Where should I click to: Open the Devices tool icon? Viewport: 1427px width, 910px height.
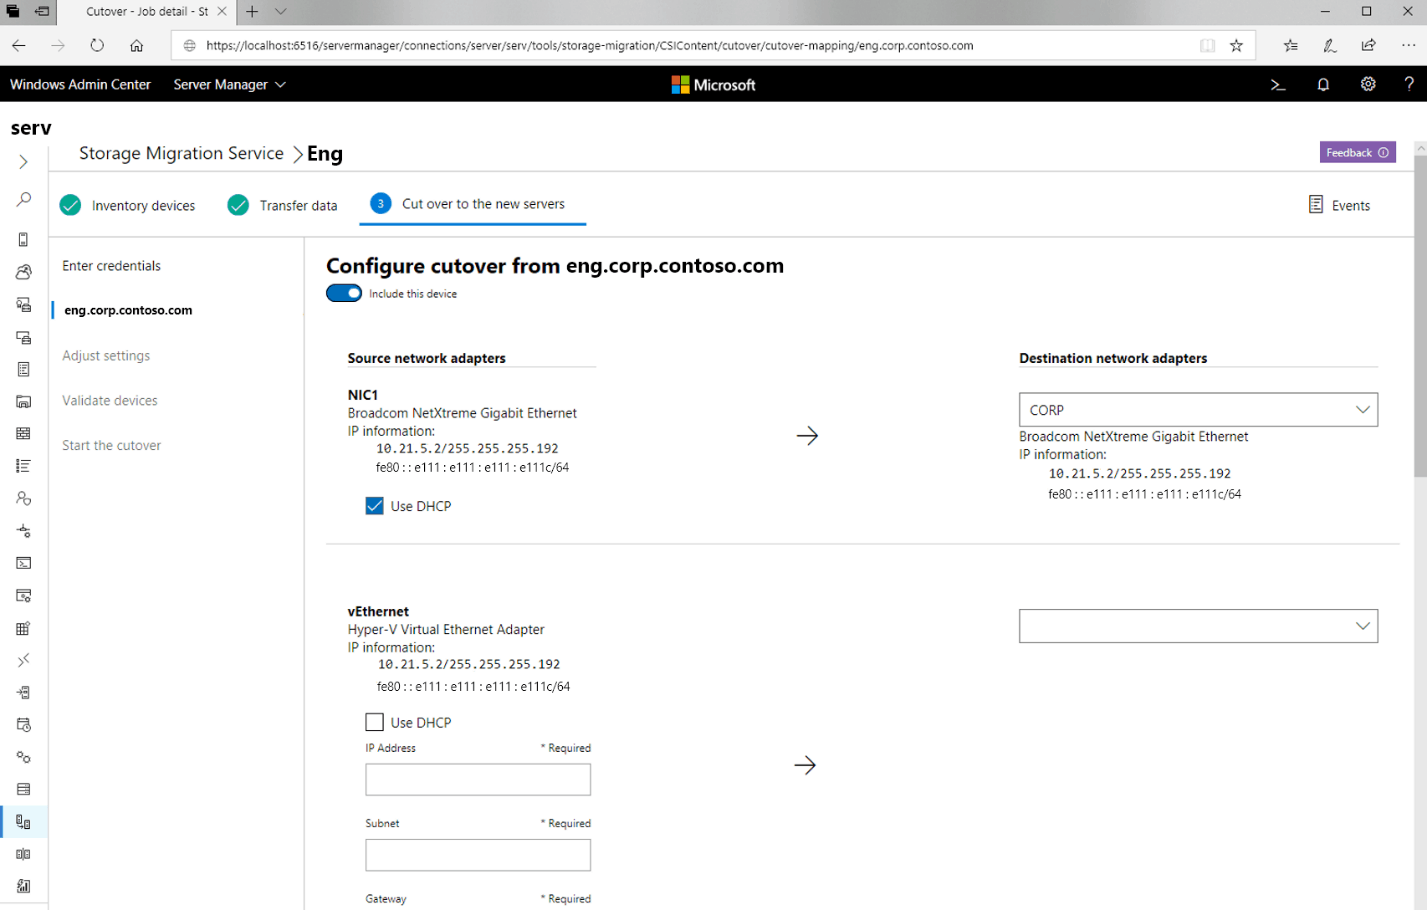coord(23,338)
